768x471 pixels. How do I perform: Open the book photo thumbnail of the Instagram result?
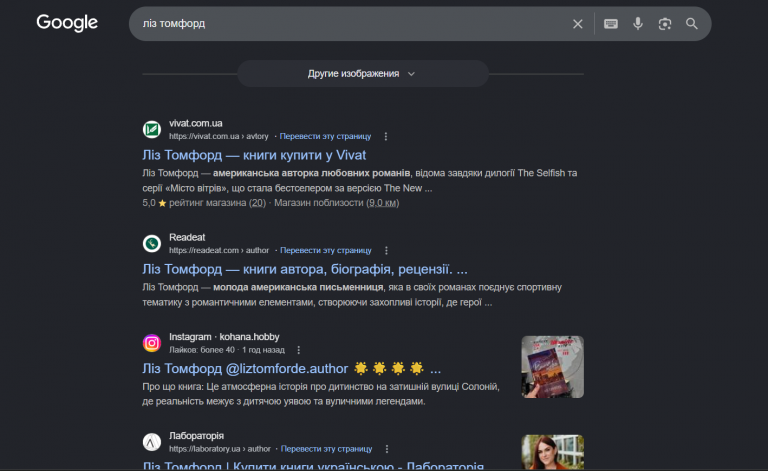click(x=552, y=367)
